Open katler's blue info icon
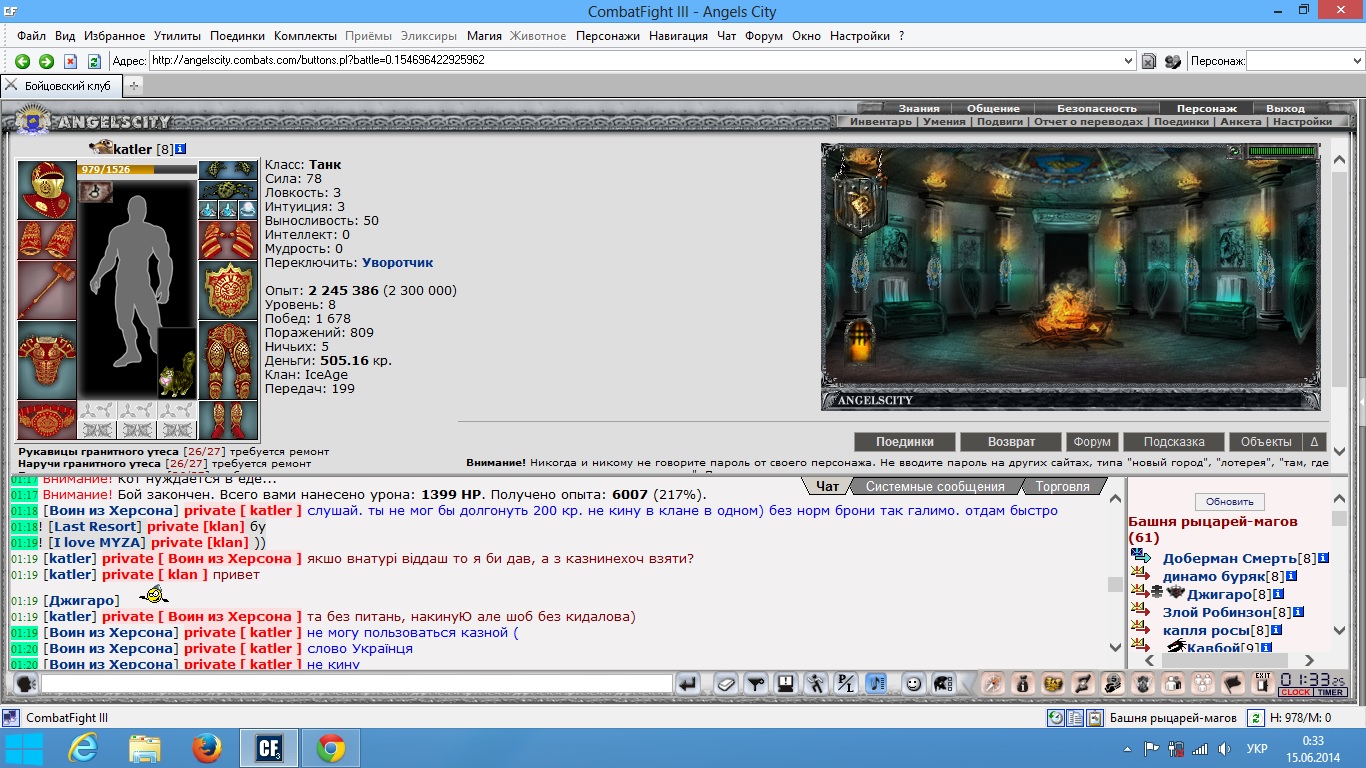 [x=181, y=149]
